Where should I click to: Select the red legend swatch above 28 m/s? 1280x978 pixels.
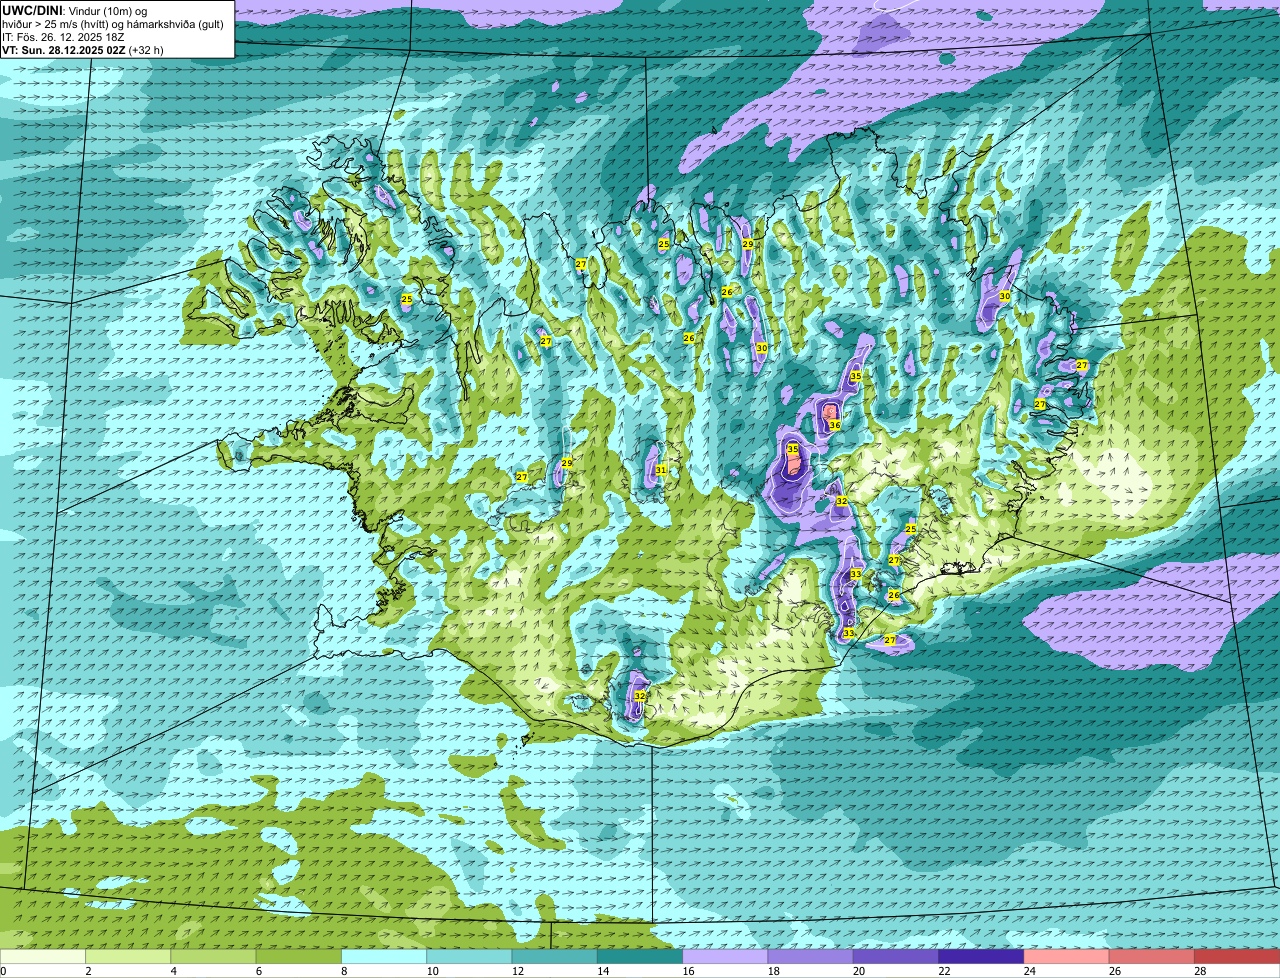click(1237, 956)
